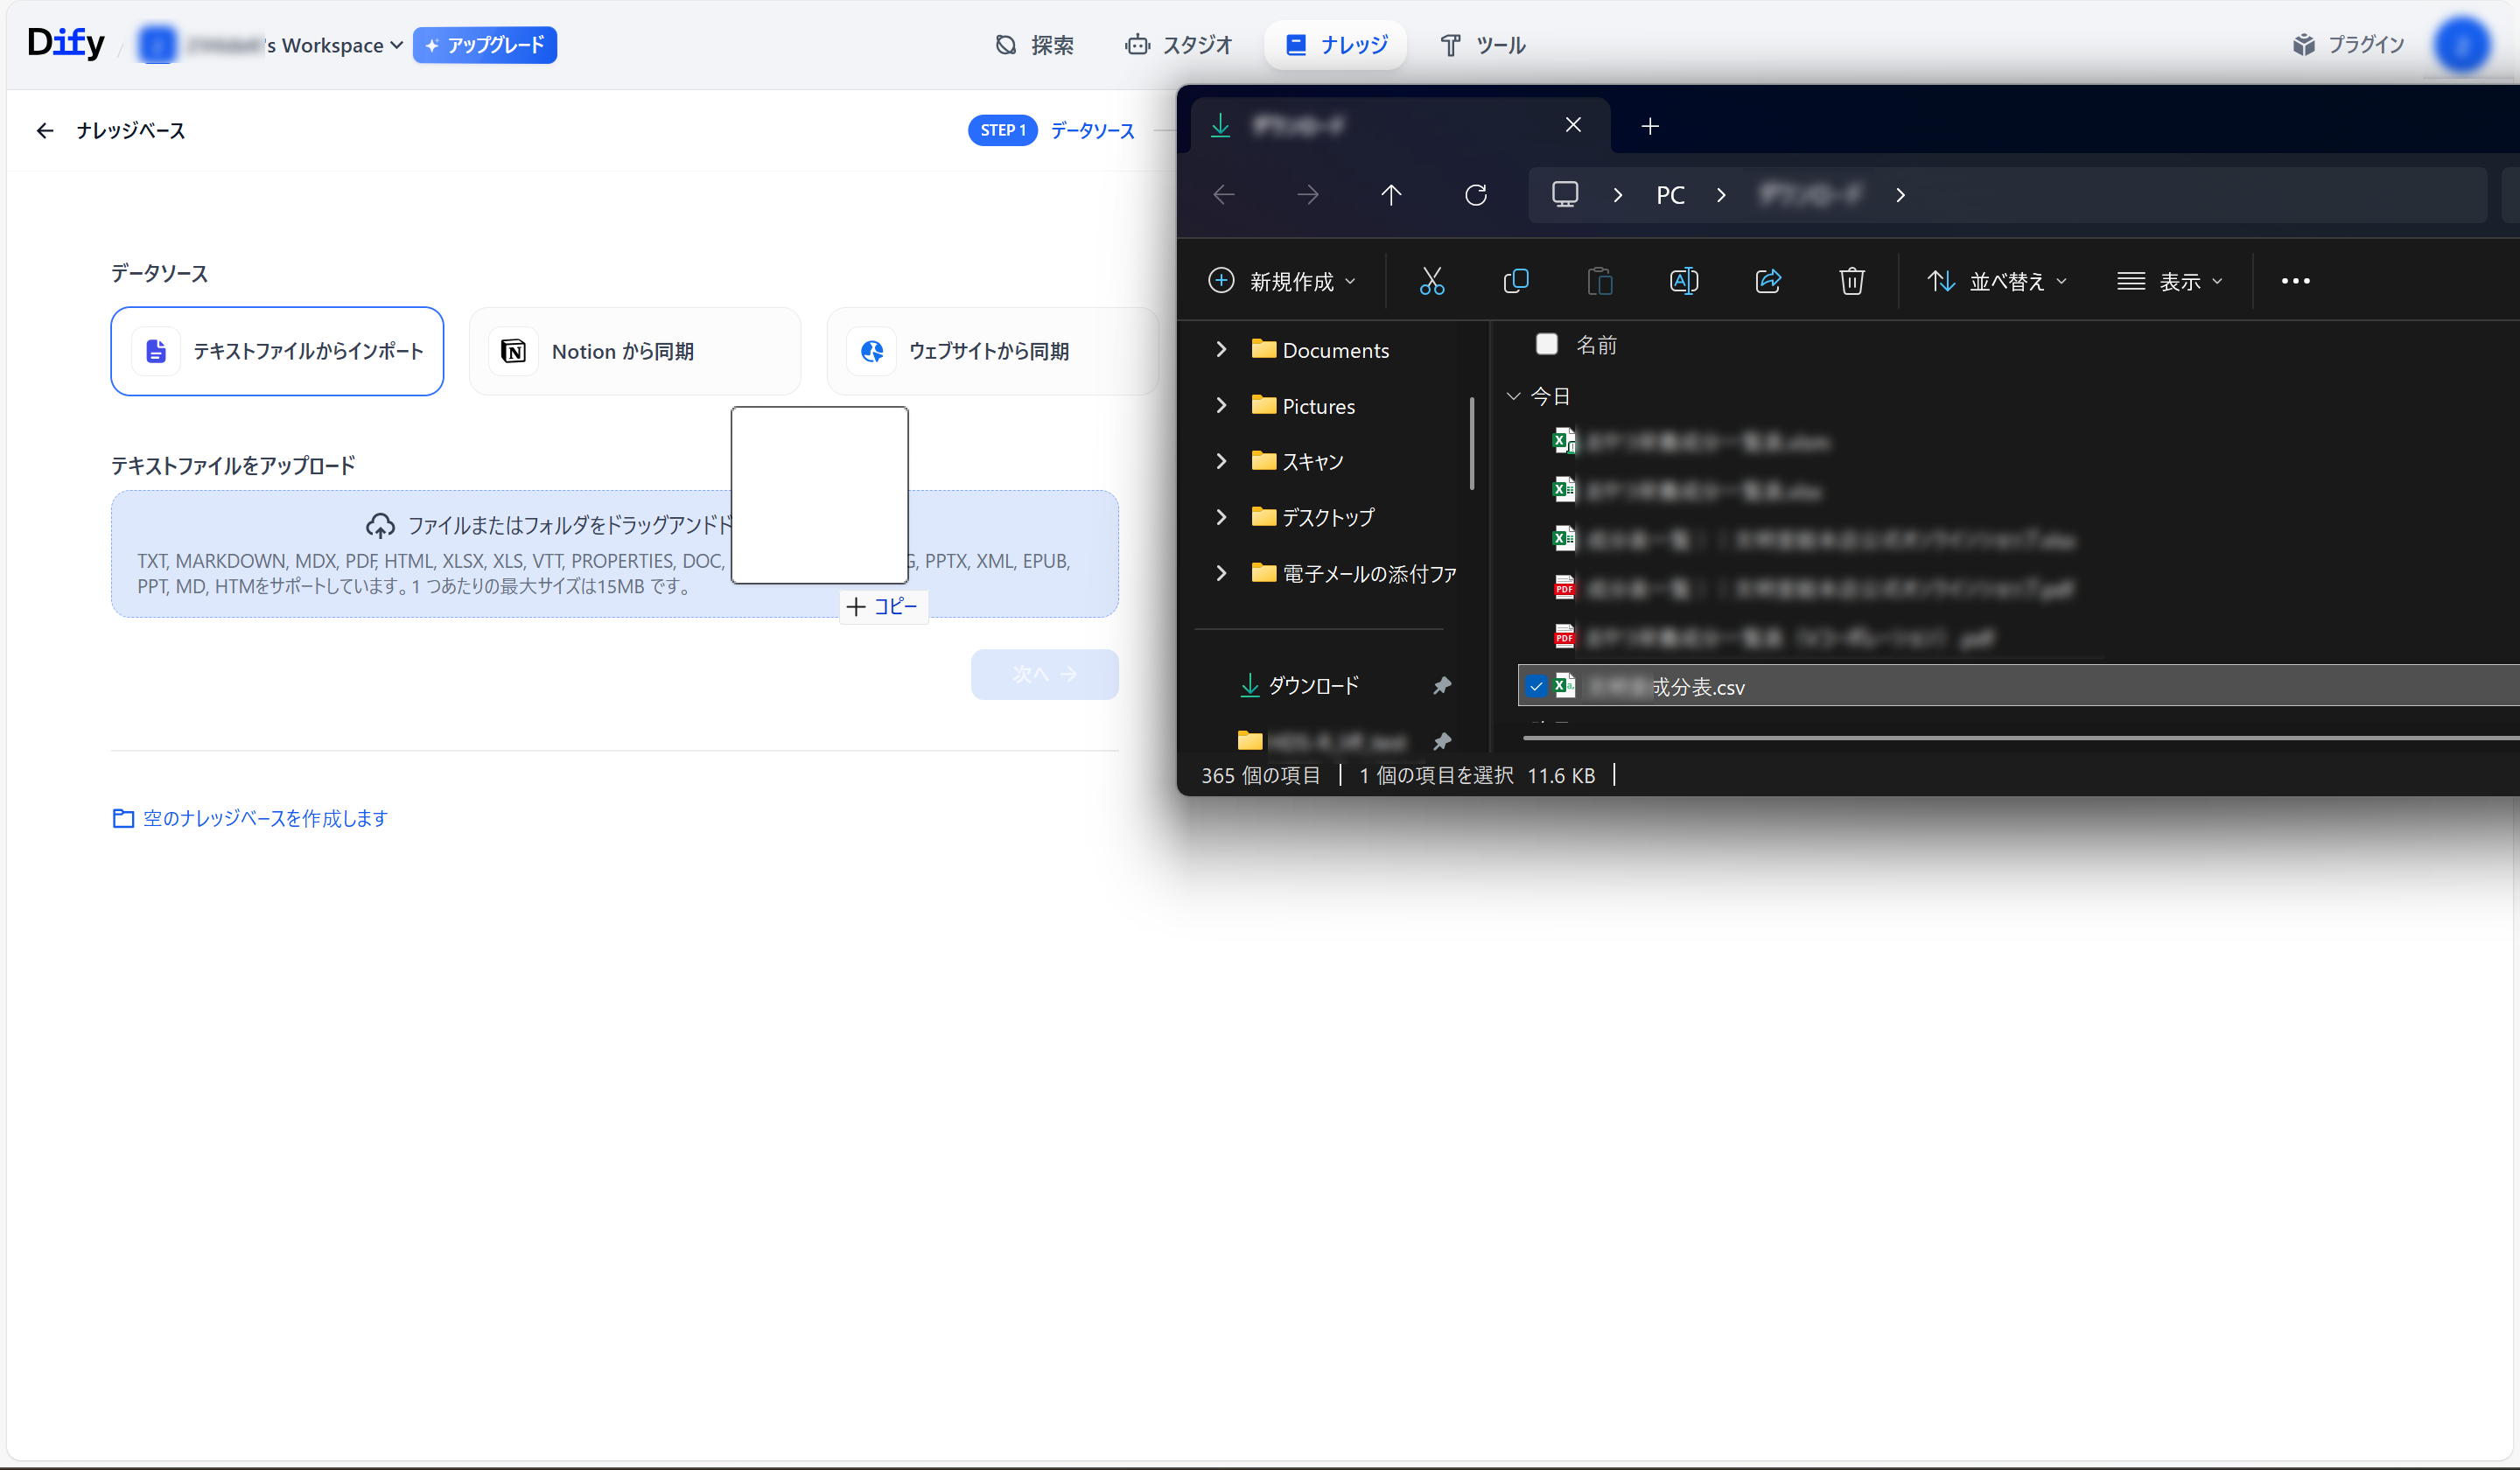Screen dimensions: 2520x1470
Task: Click the Rename icon in Explorer toolbar
Action: [1683, 281]
